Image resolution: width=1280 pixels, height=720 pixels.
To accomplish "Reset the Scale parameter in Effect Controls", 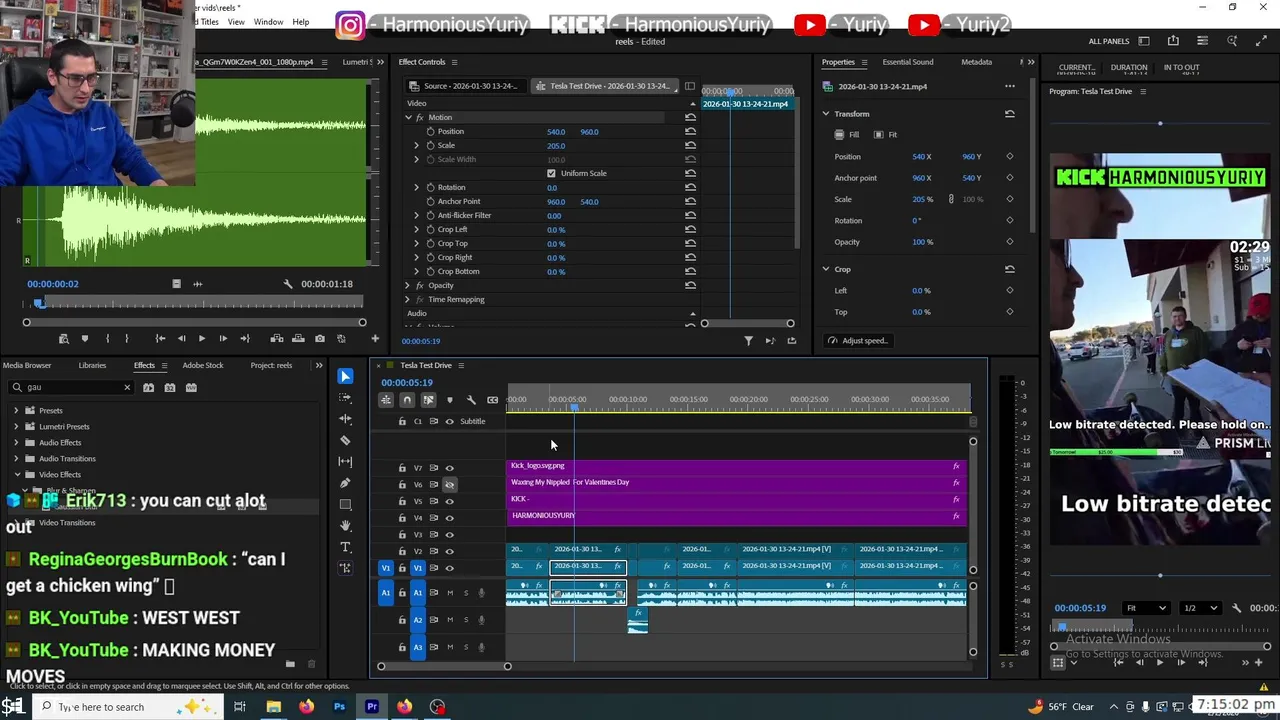I will click(690, 146).
